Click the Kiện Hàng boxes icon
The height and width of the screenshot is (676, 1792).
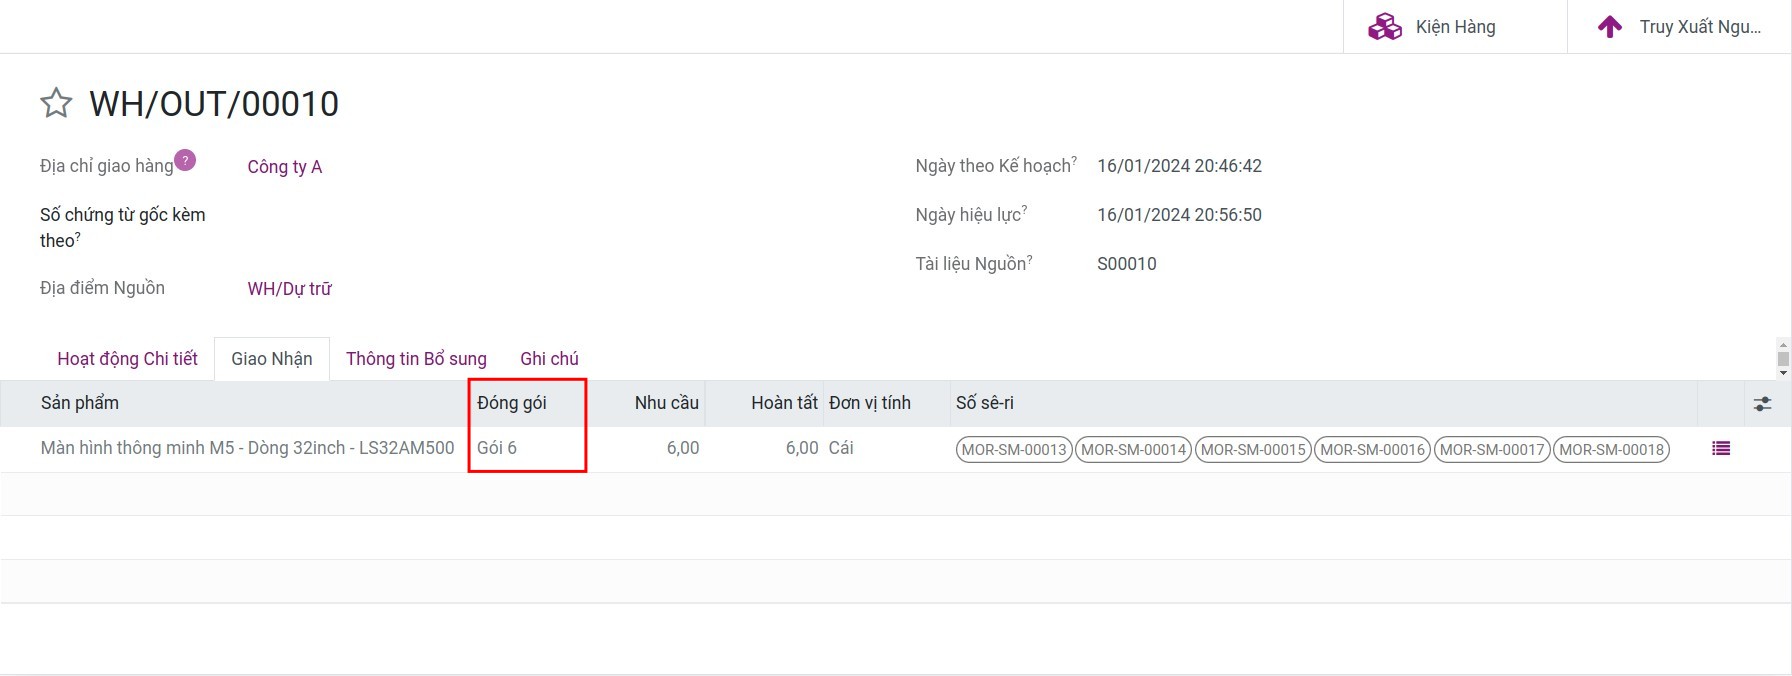pyautogui.click(x=1384, y=27)
